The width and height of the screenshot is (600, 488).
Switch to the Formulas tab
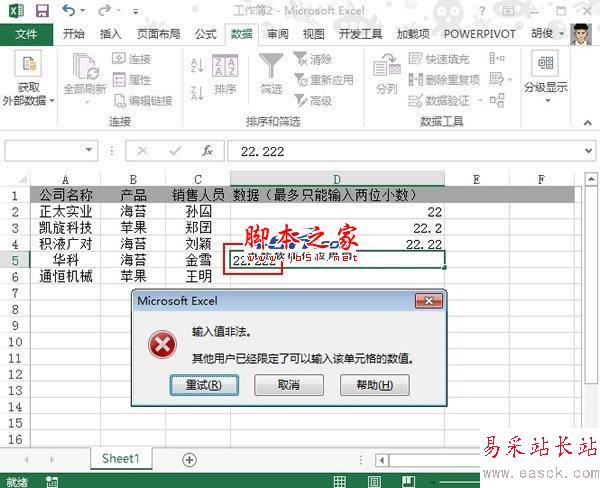pos(206,34)
